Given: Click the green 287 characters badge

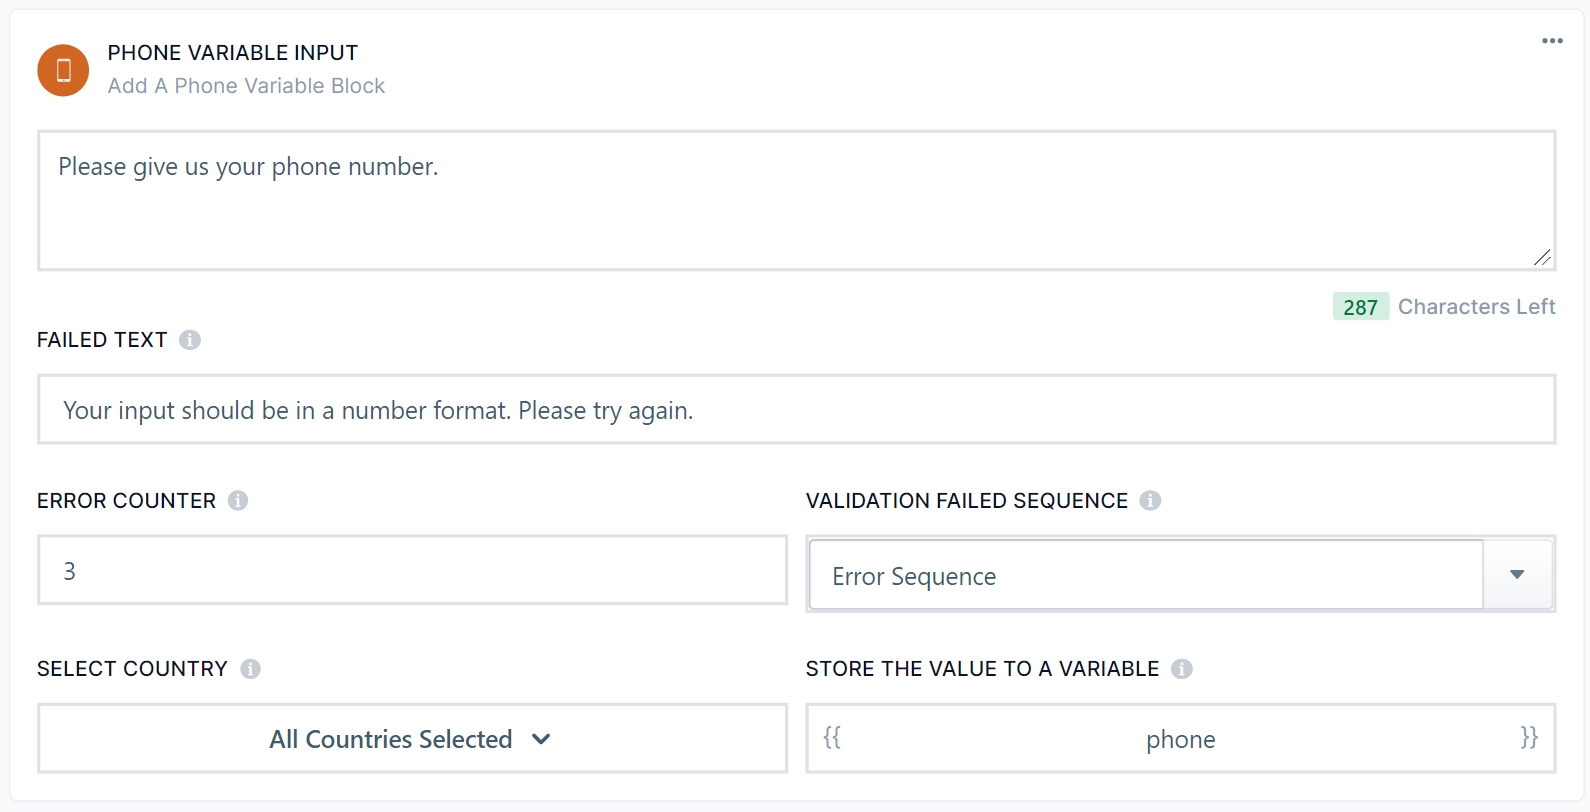Looking at the screenshot, I should coord(1360,307).
